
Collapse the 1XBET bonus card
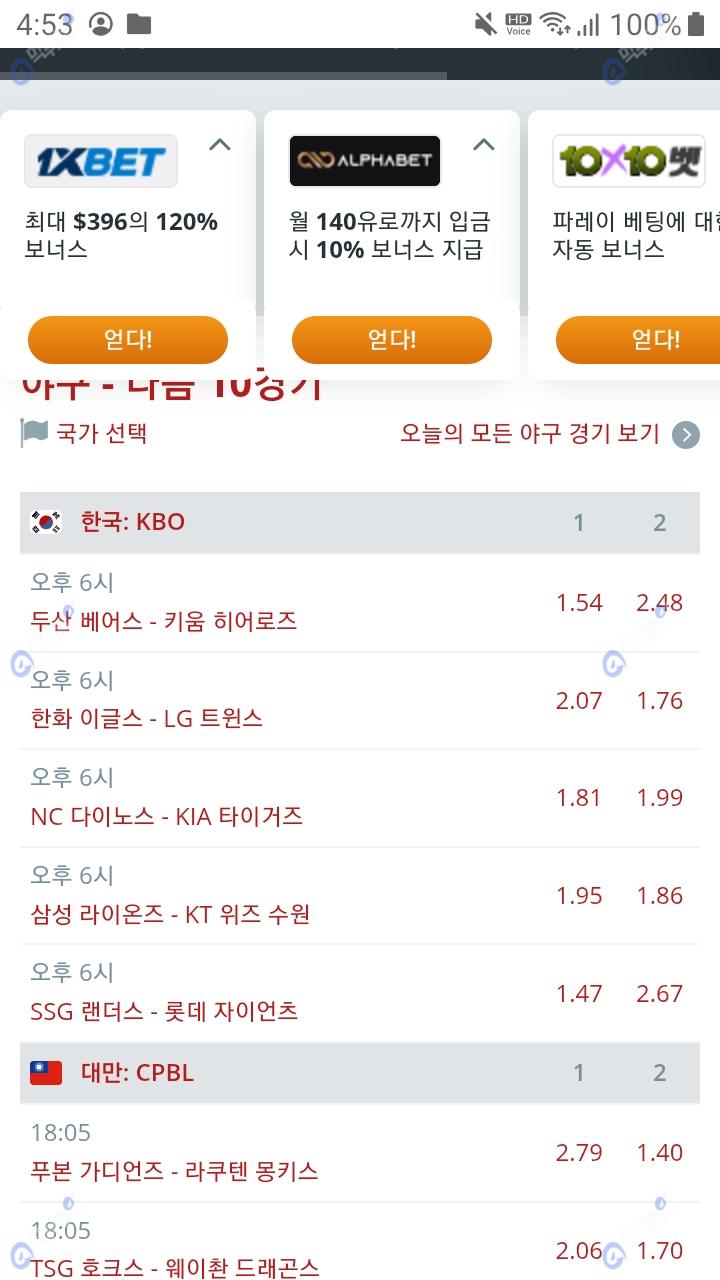[x=220, y=145]
